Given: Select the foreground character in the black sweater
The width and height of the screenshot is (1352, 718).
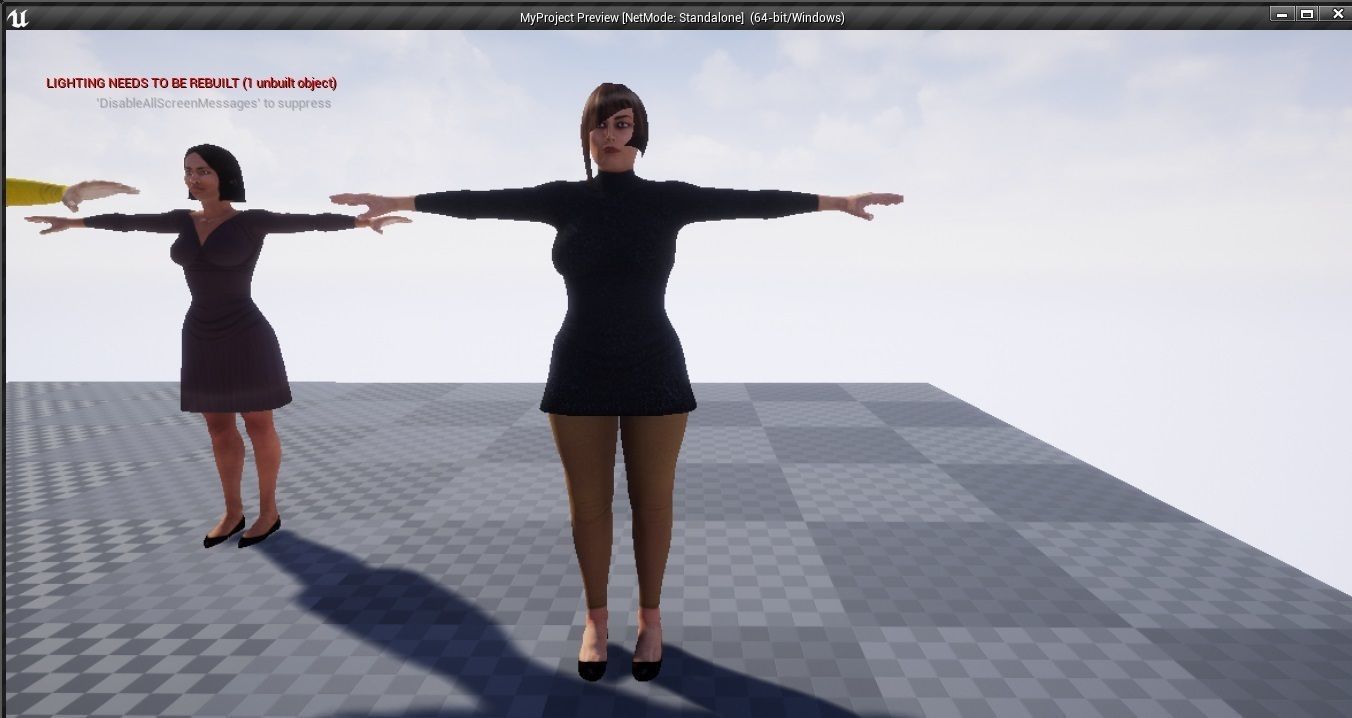Looking at the screenshot, I should coord(616,300).
